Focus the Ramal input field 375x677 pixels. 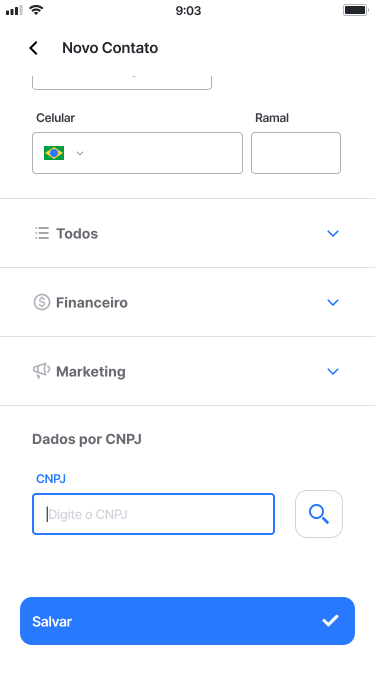[296, 153]
